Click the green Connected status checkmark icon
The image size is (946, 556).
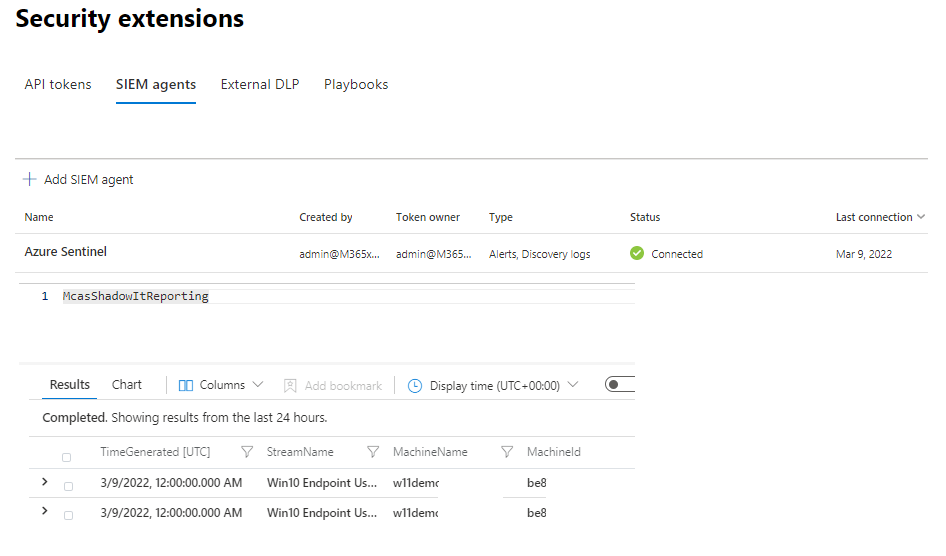(x=637, y=254)
